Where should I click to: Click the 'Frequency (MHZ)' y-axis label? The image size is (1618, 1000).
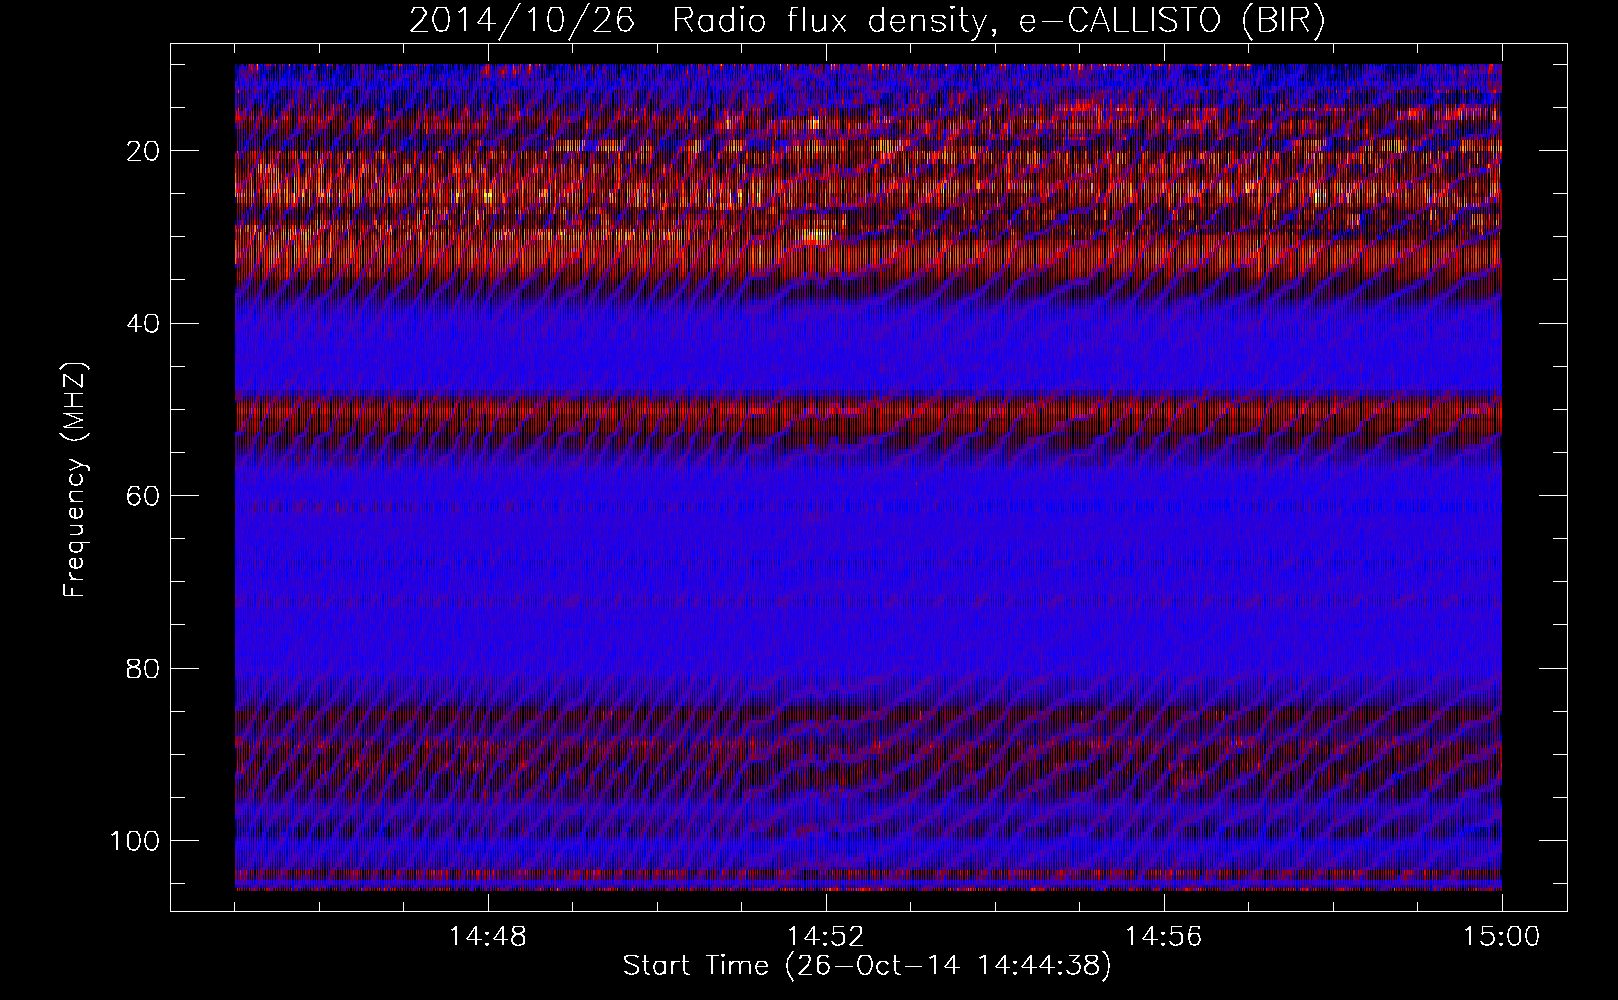(76, 480)
